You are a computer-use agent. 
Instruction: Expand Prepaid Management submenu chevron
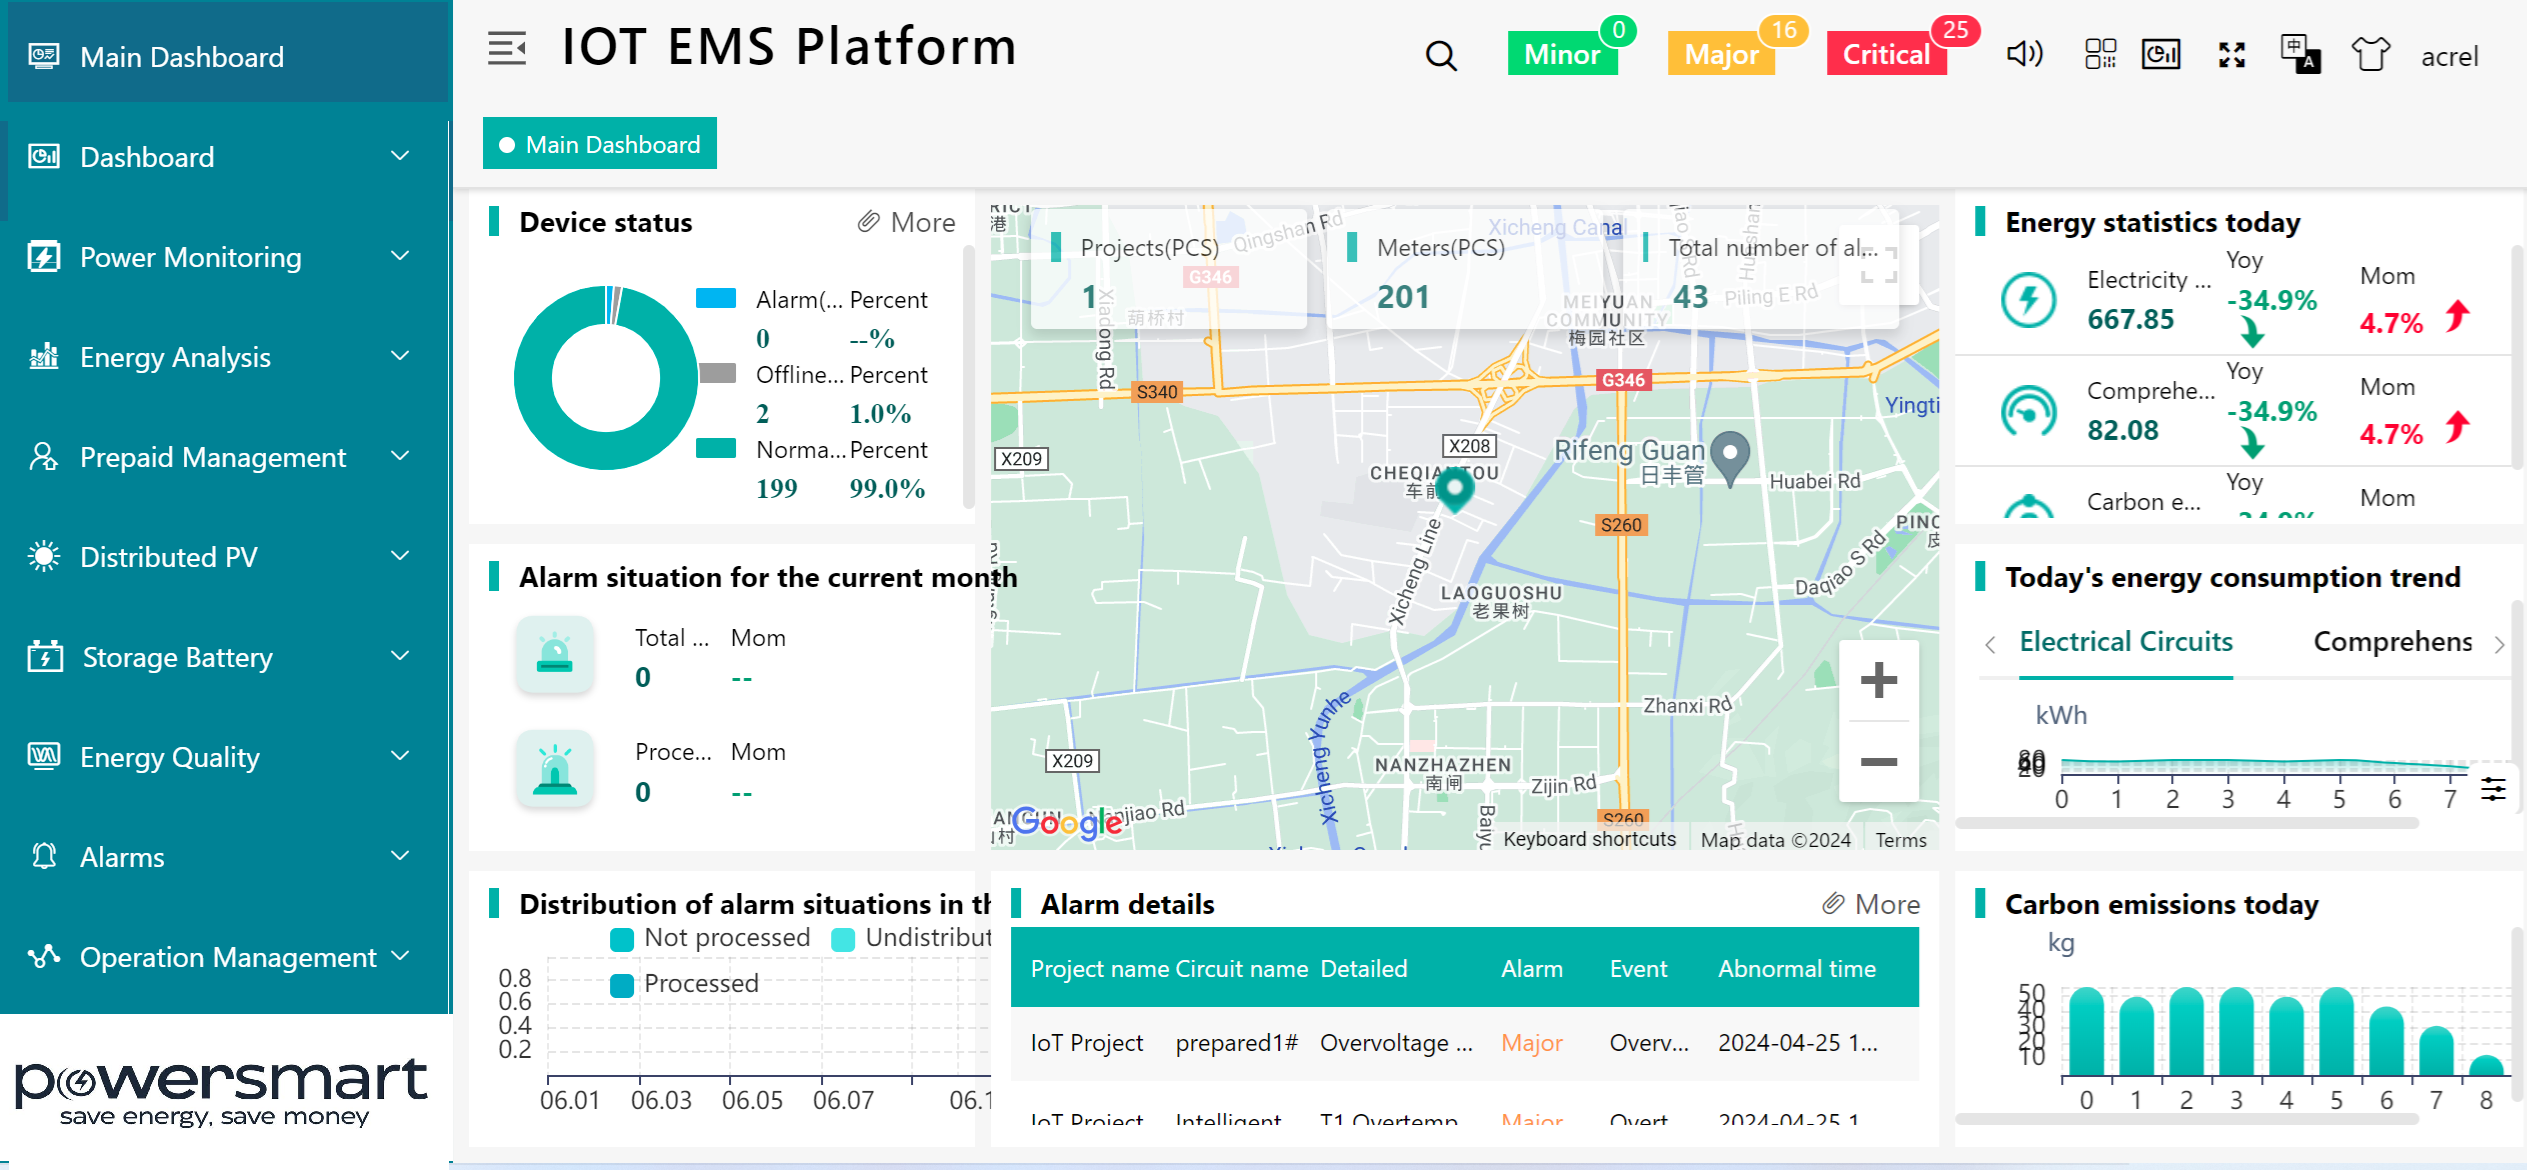click(400, 457)
